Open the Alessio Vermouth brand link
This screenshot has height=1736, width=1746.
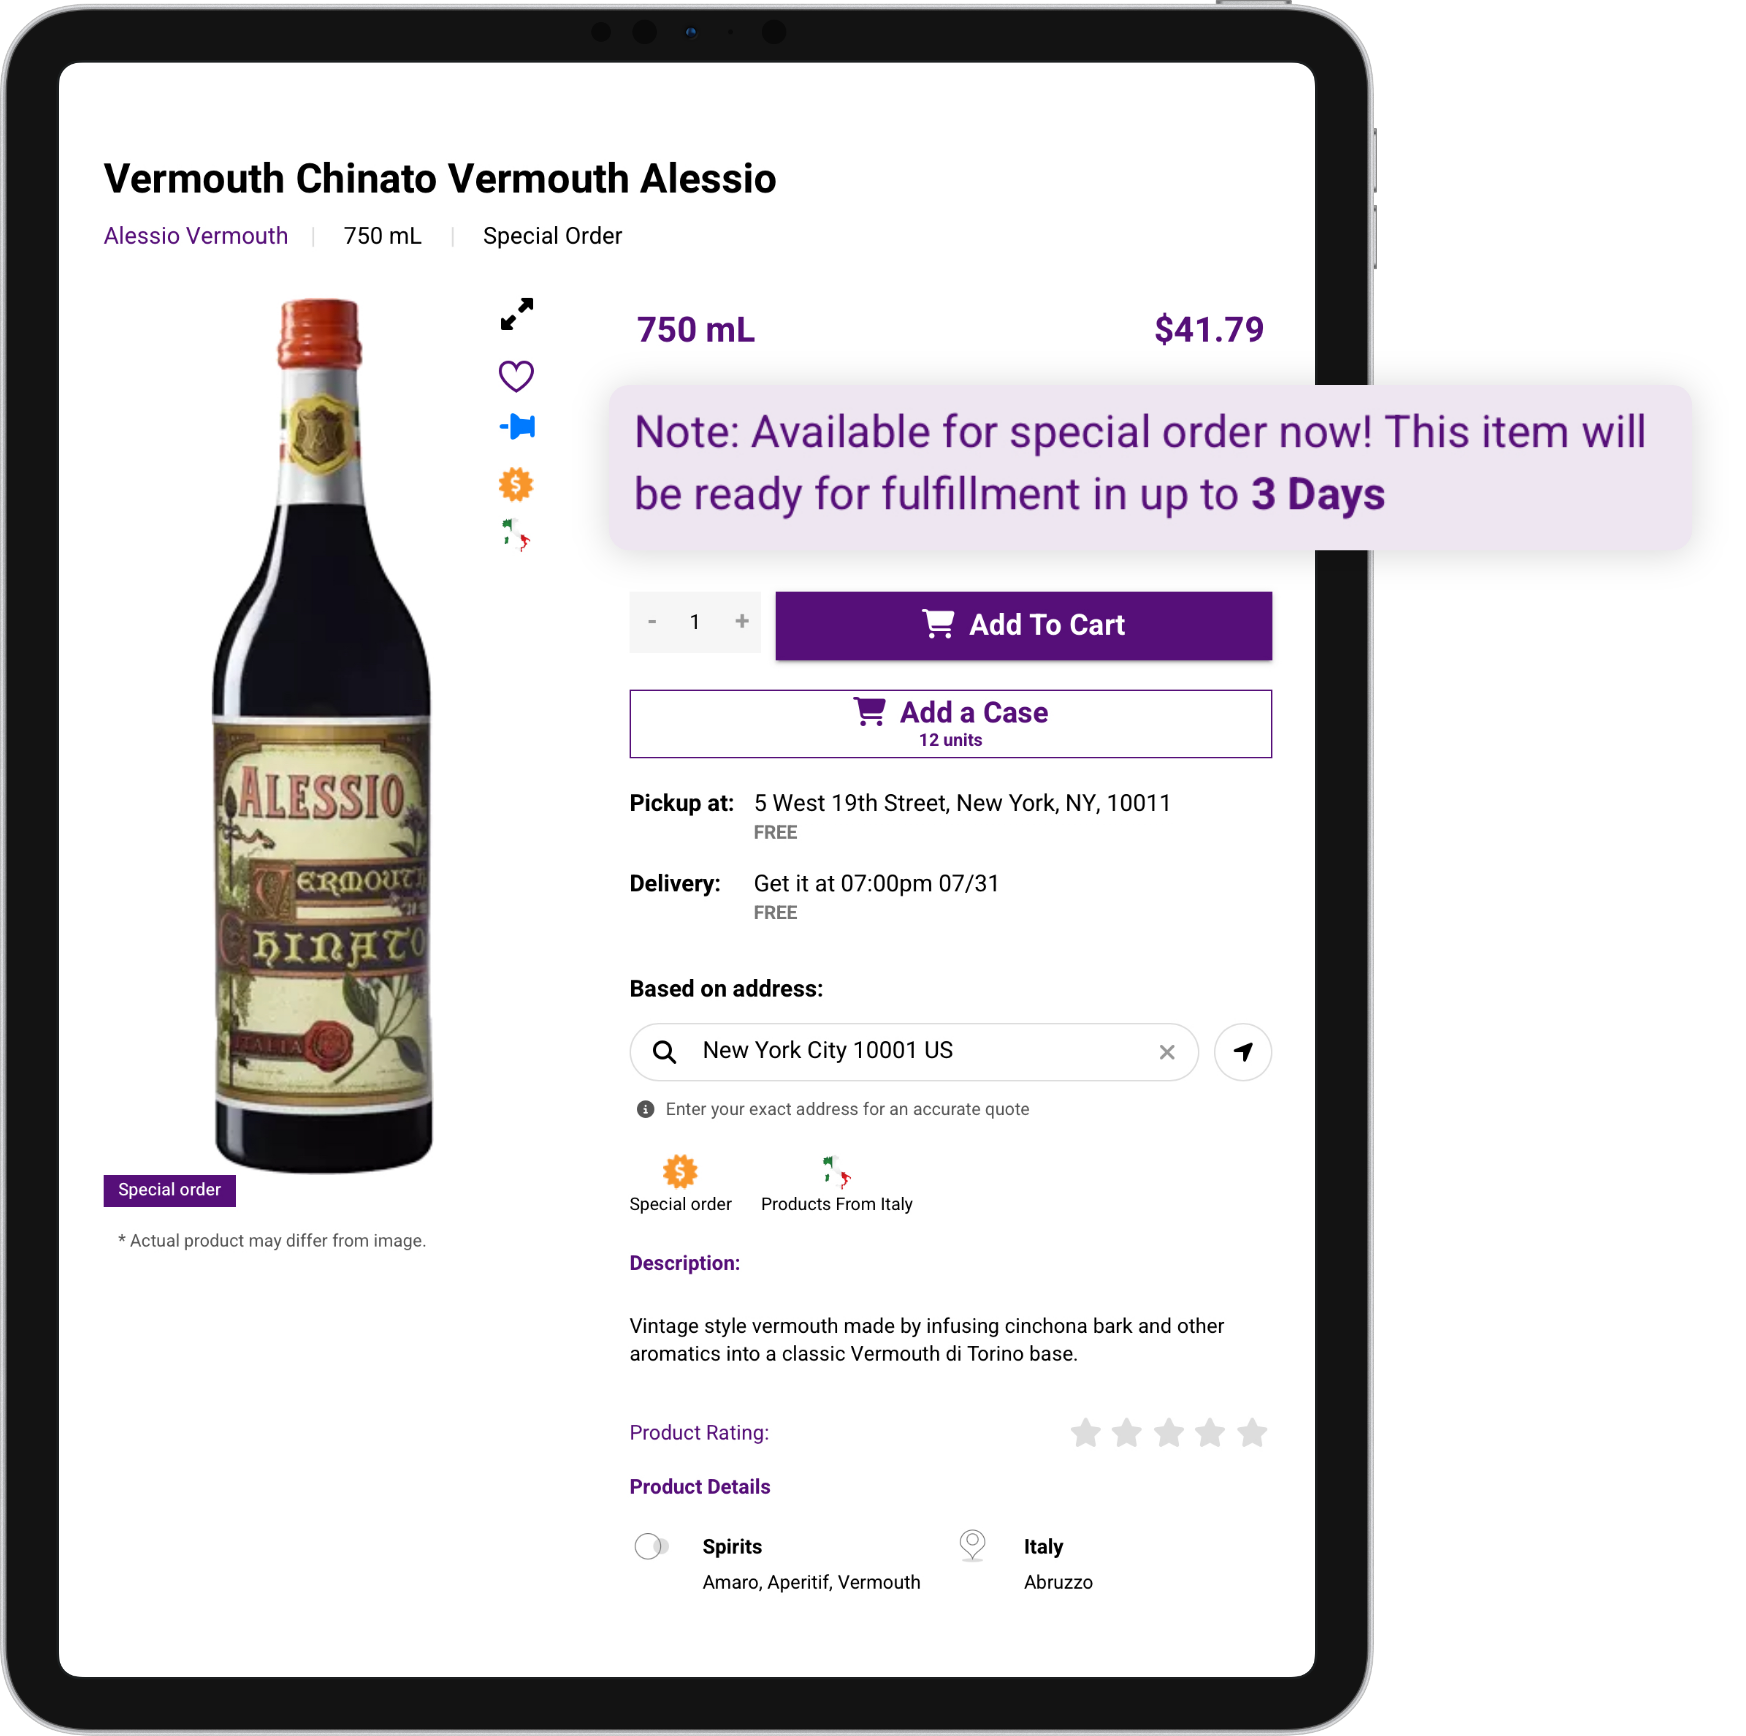point(196,236)
